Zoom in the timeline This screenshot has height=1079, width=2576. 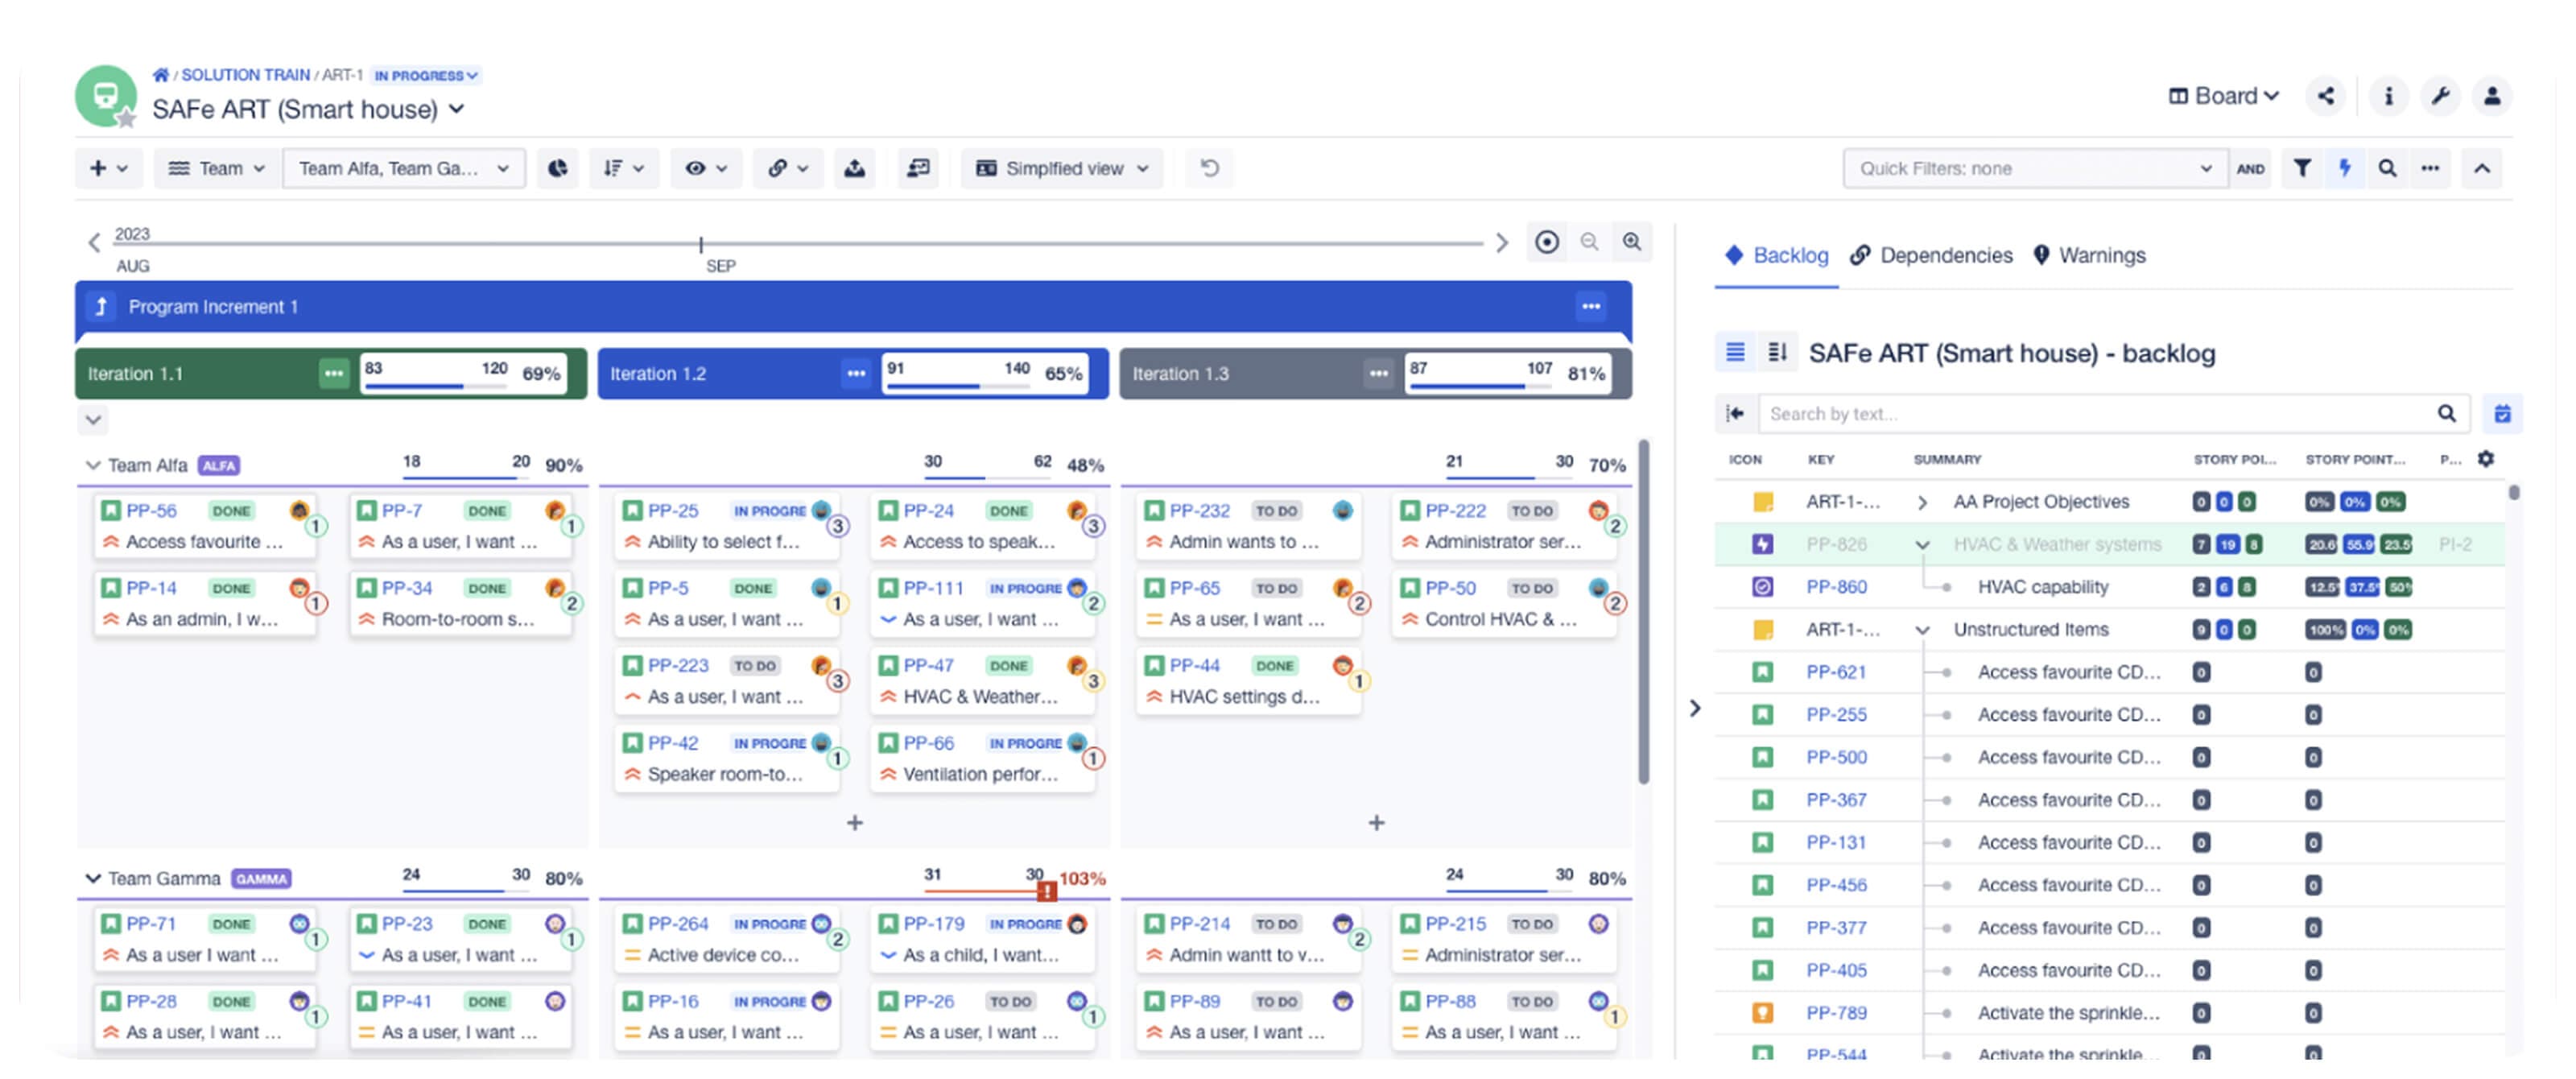point(1632,242)
